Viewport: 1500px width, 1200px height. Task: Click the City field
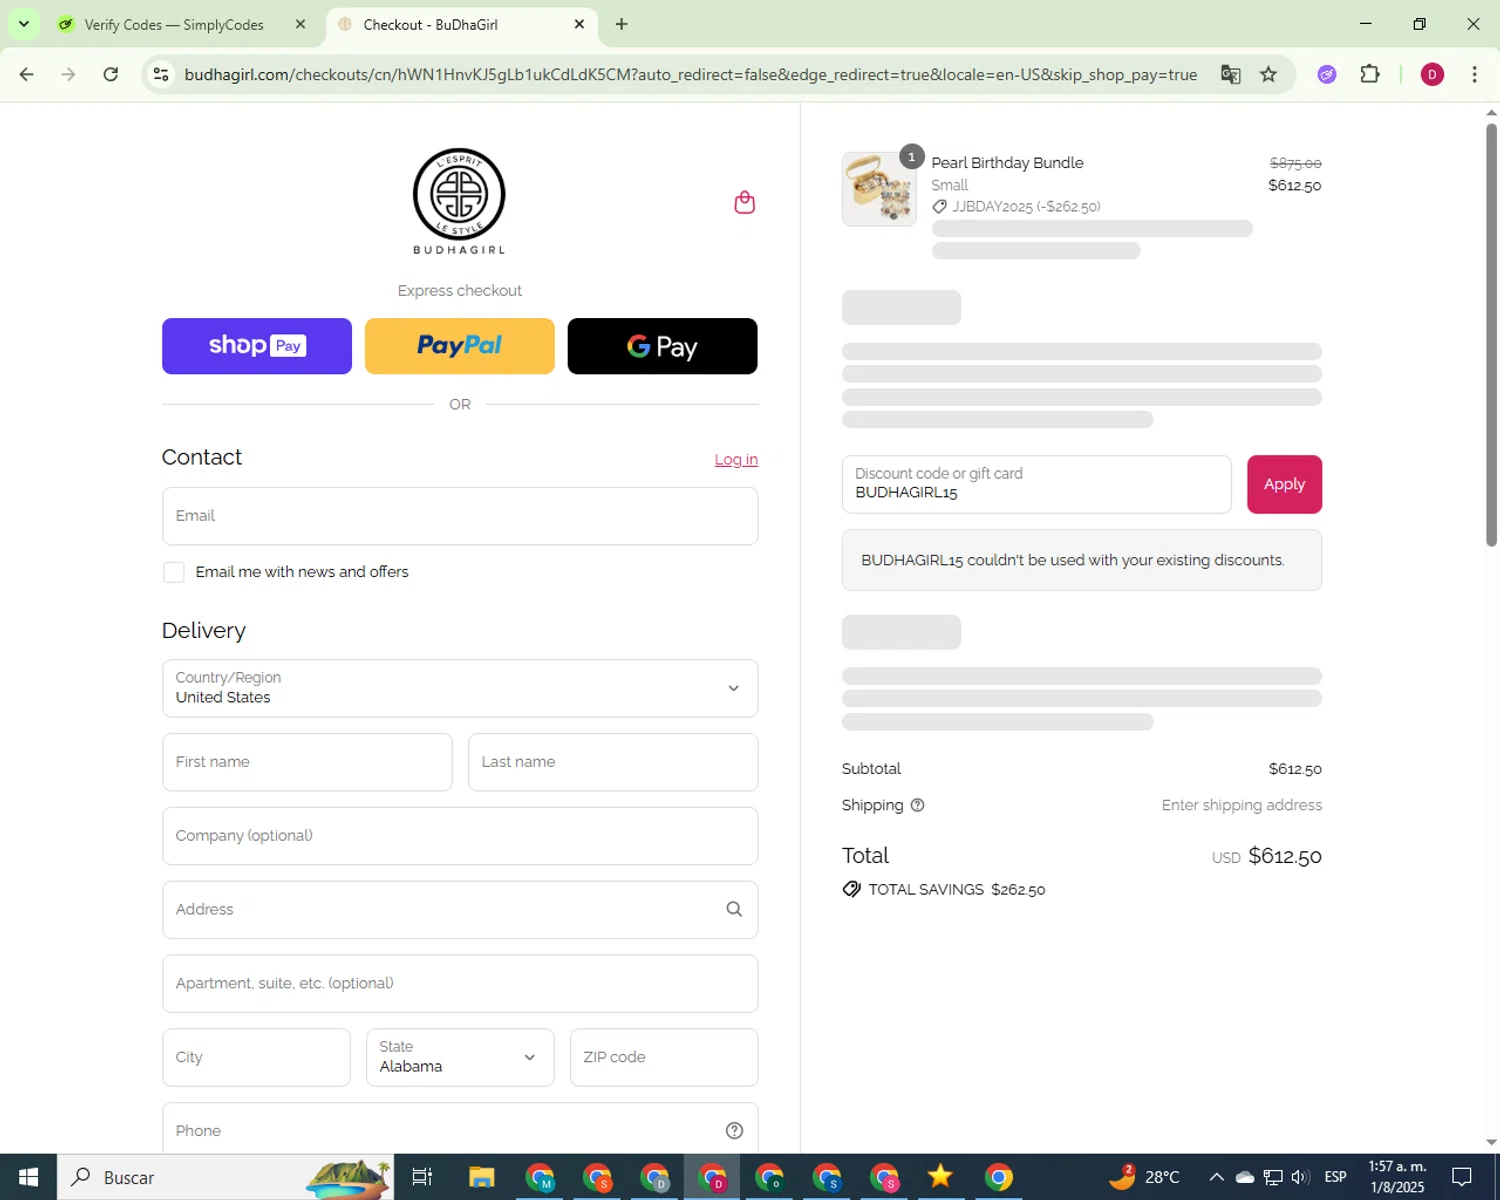256,1057
